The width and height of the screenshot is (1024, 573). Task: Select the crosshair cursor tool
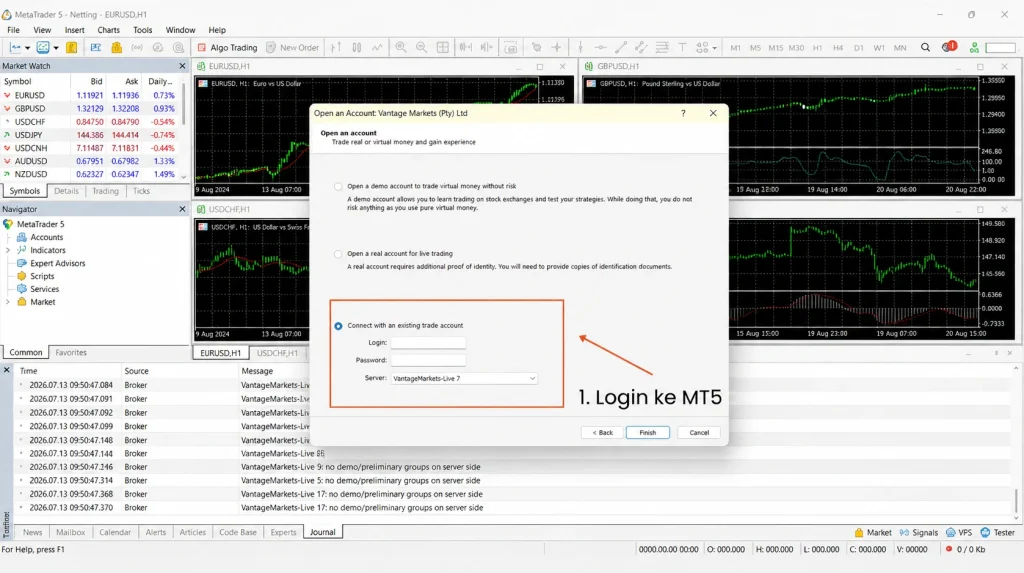click(556, 48)
